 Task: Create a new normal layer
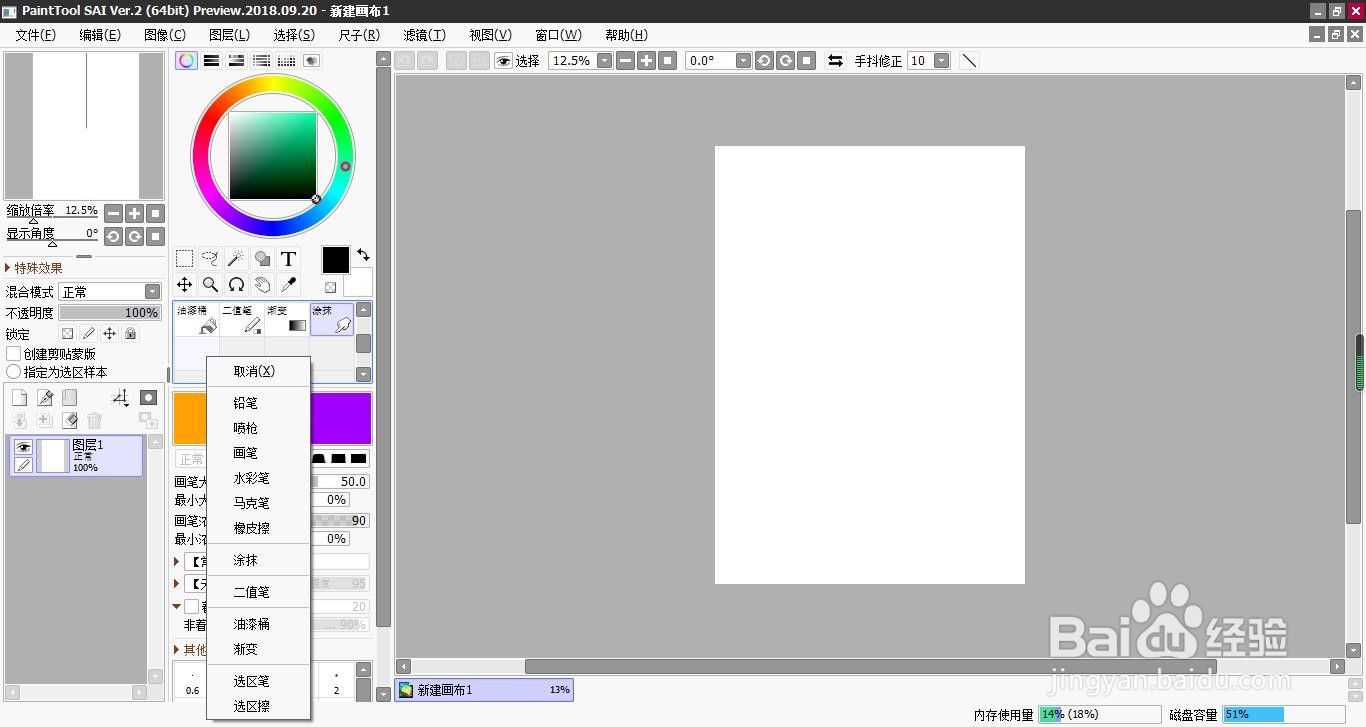tap(19, 398)
